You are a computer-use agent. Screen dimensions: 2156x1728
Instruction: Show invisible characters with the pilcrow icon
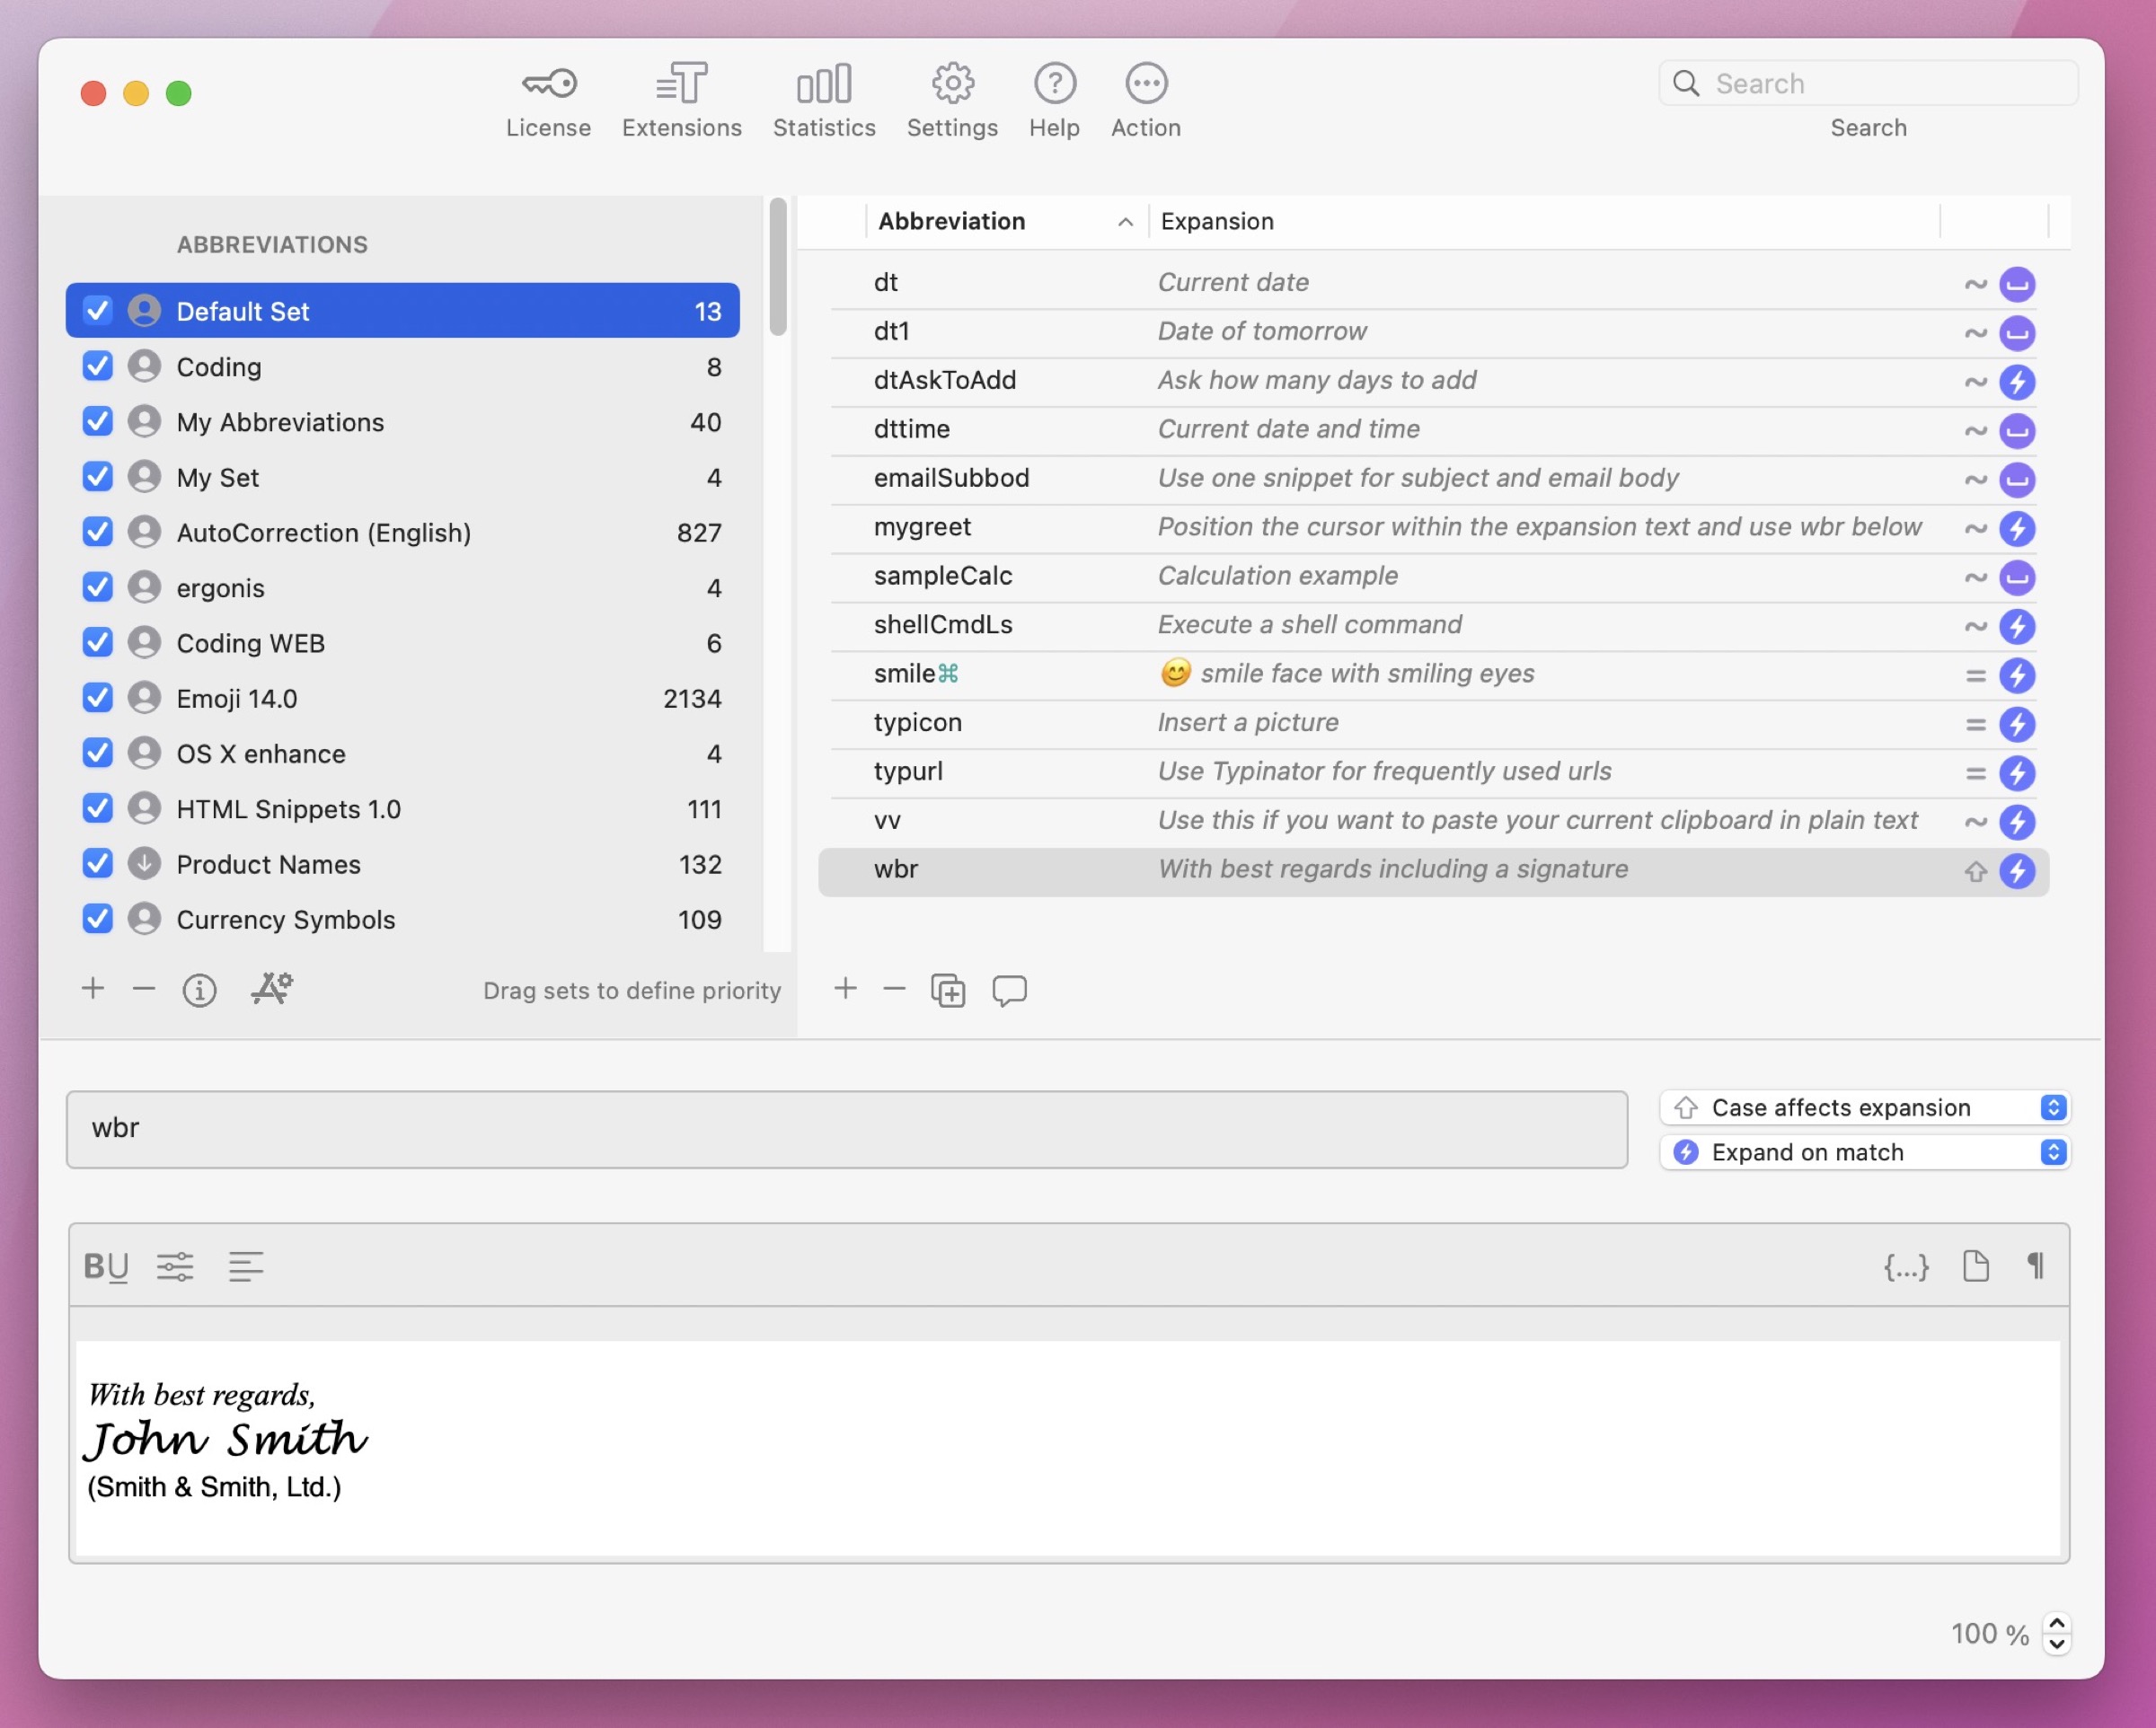(x=2036, y=1266)
